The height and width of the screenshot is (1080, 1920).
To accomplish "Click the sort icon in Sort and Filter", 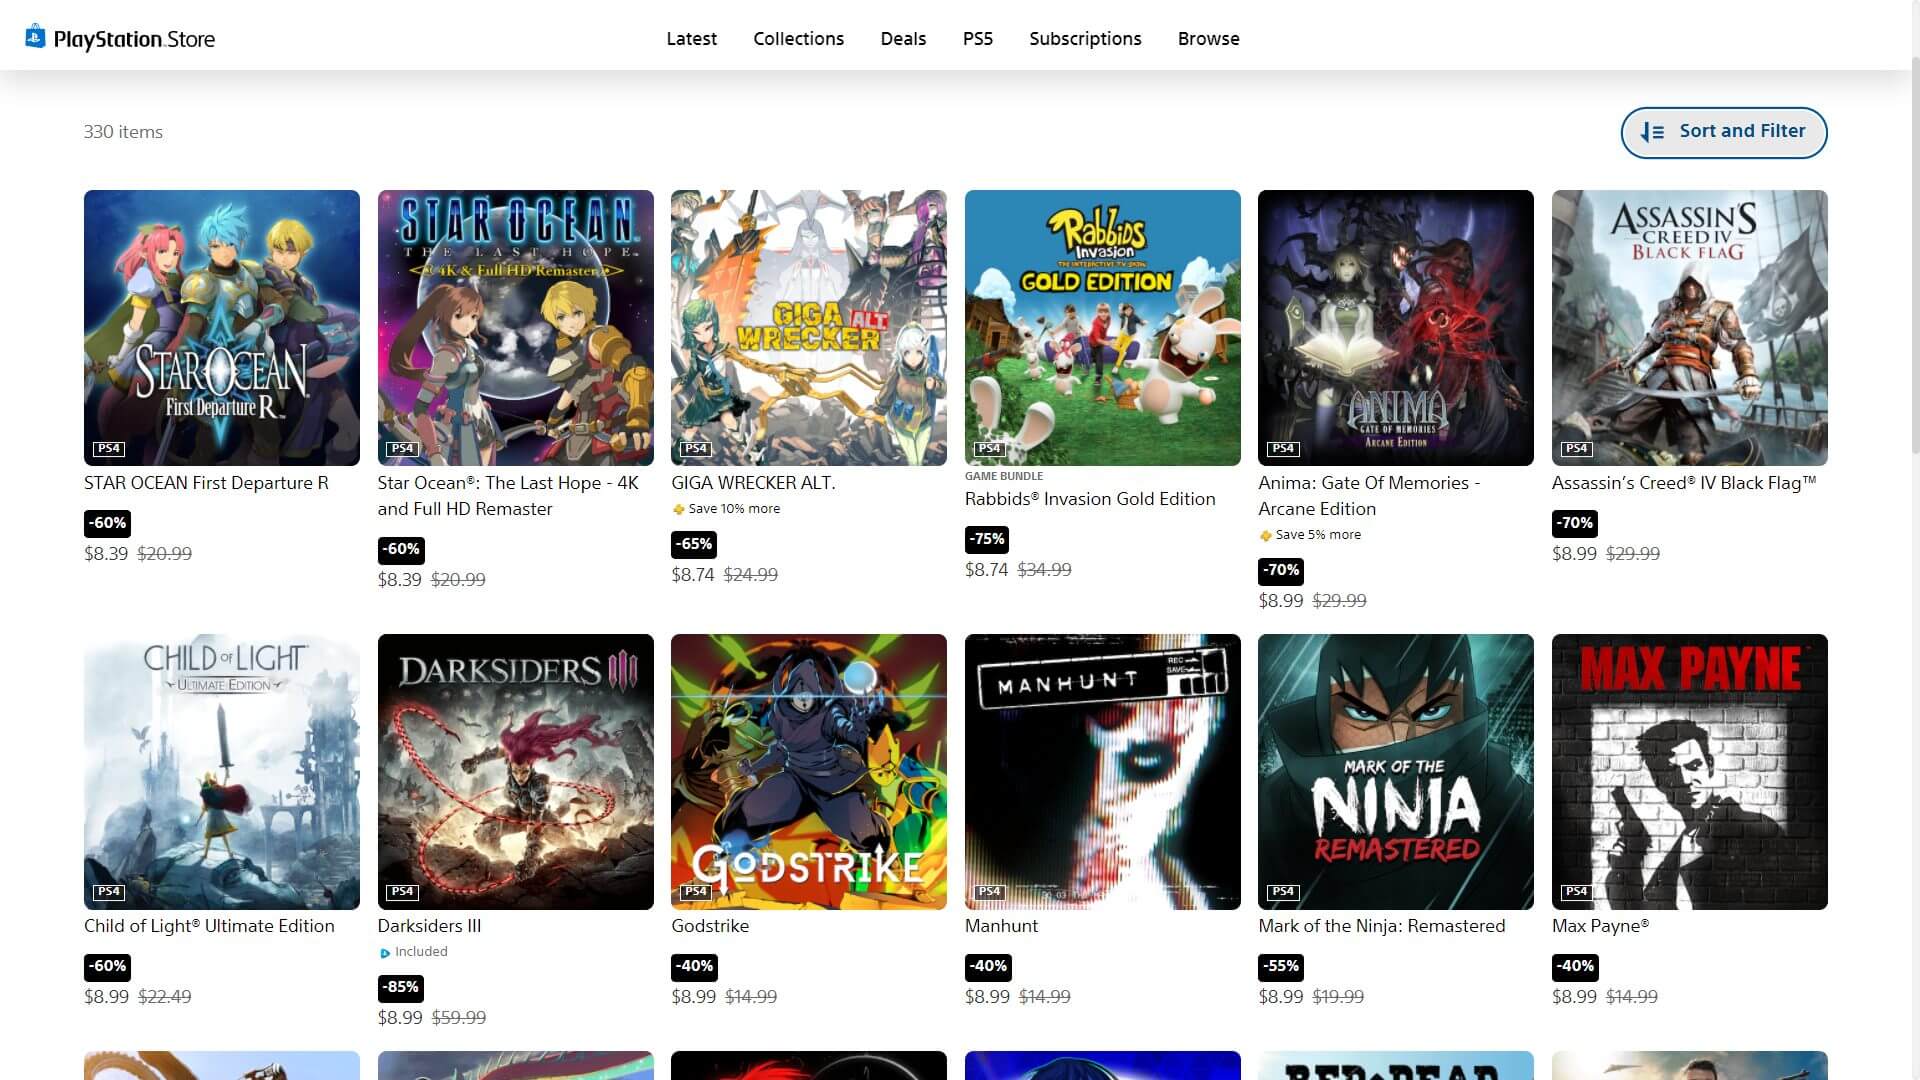I will pyautogui.click(x=1652, y=132).
